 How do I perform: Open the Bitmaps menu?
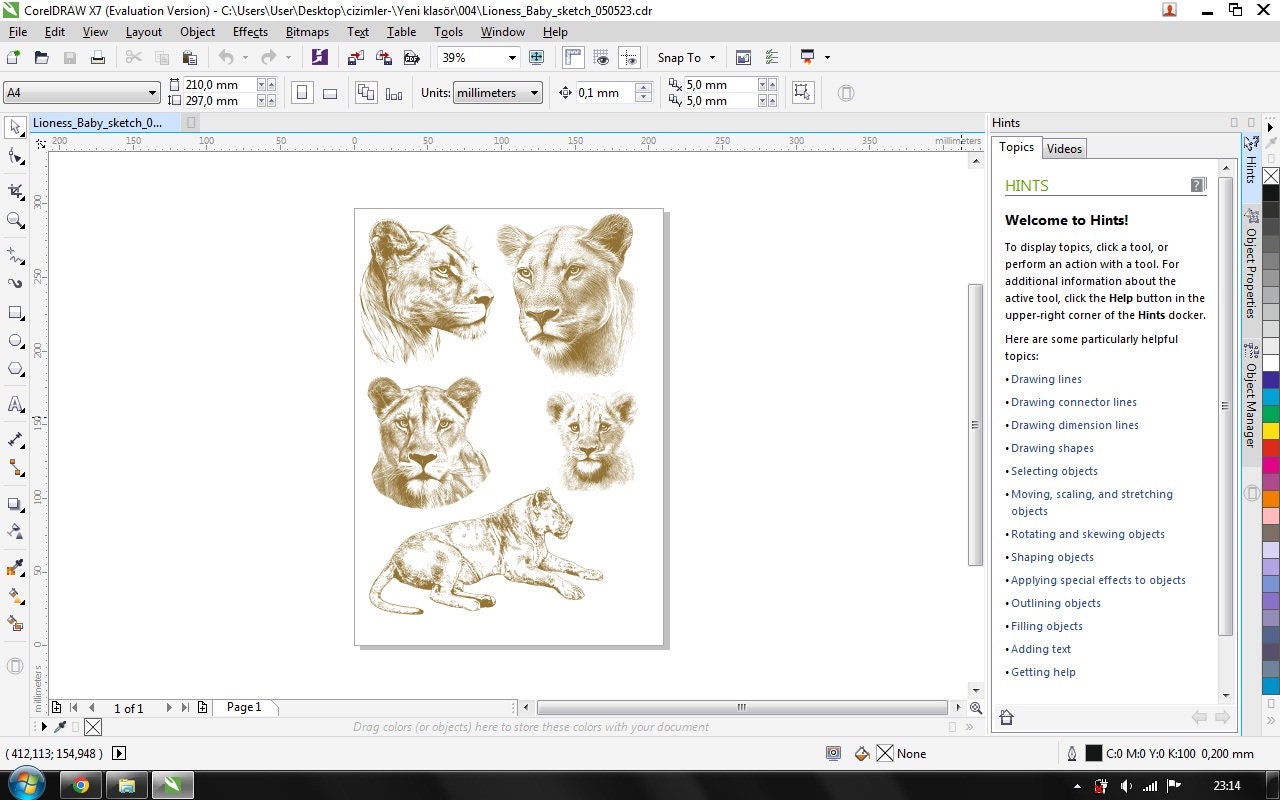pos(307,31)
